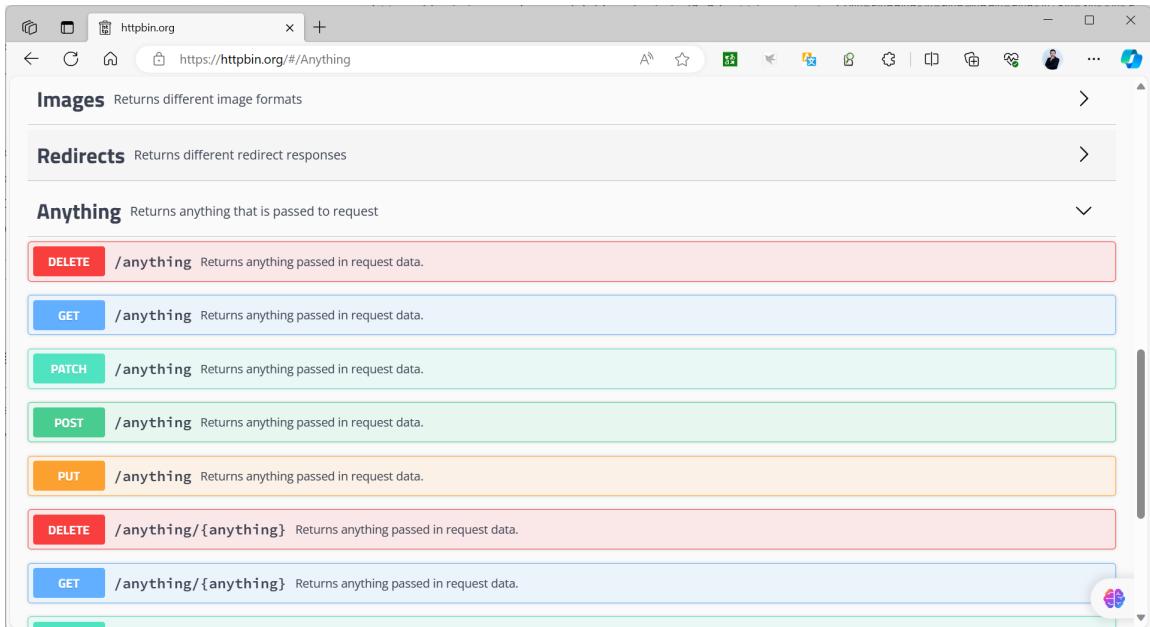This screenshot has height=627, width=1150.
Task: Expand the PUT /anything operation
Action: [571, 476]
